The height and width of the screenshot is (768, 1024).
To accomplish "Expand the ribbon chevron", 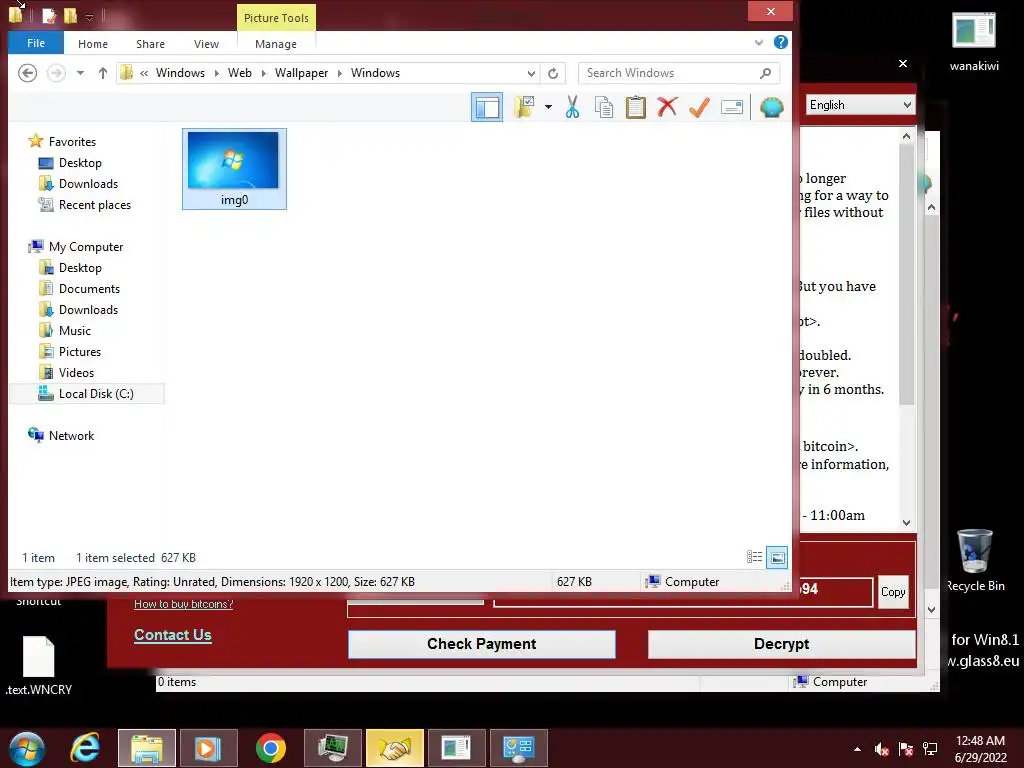I will coord(758,43).
